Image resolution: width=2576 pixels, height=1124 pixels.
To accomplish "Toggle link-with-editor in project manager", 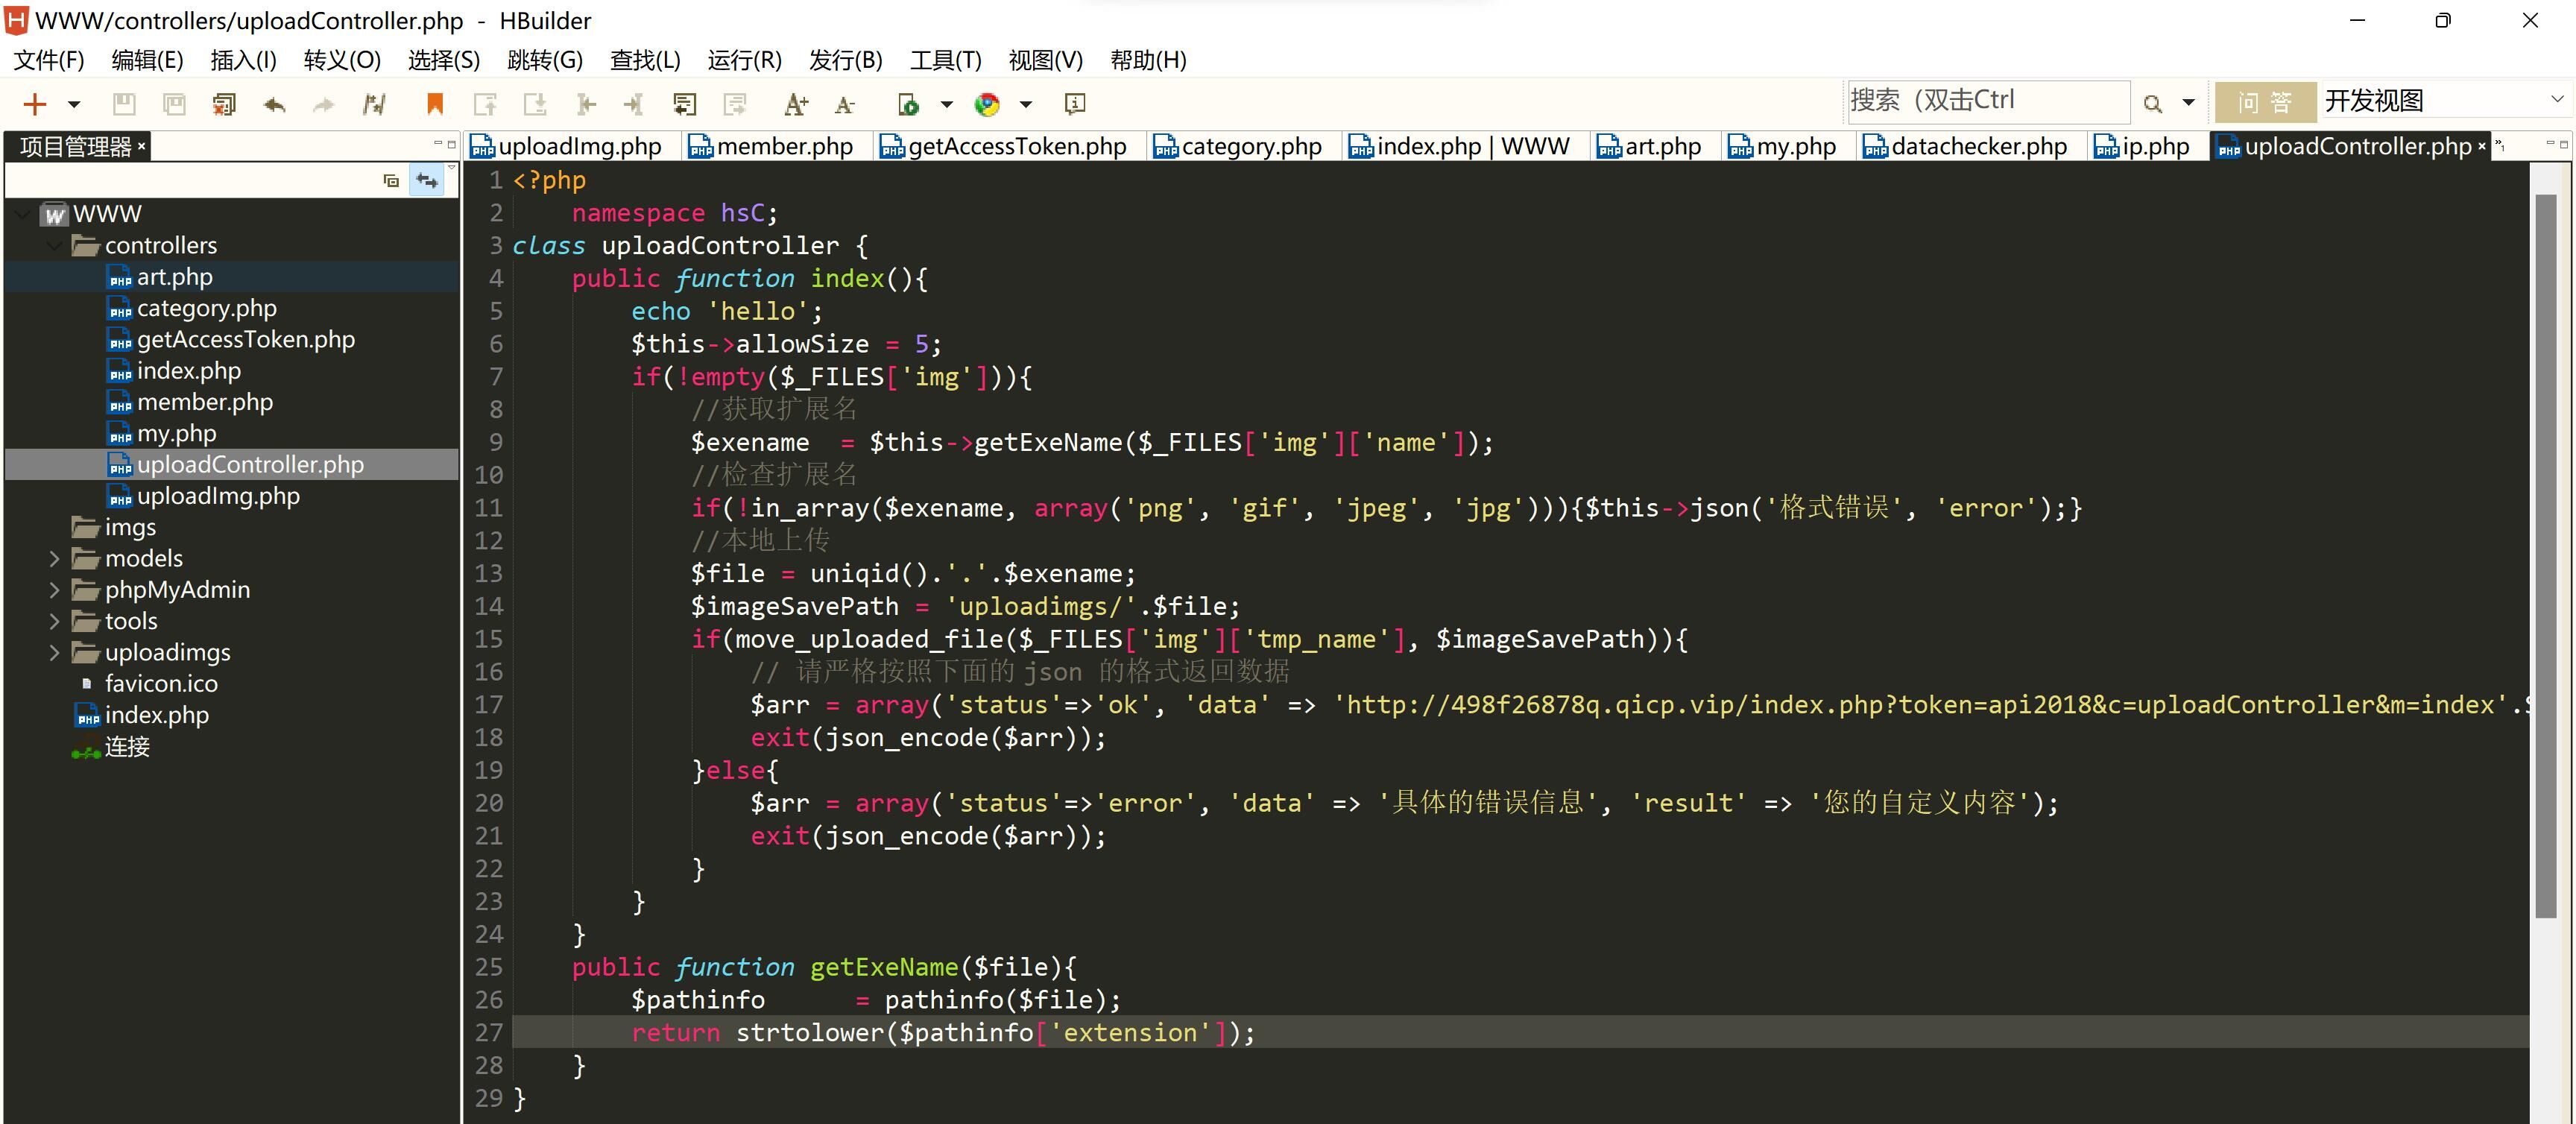I will (x=427, y=180).
